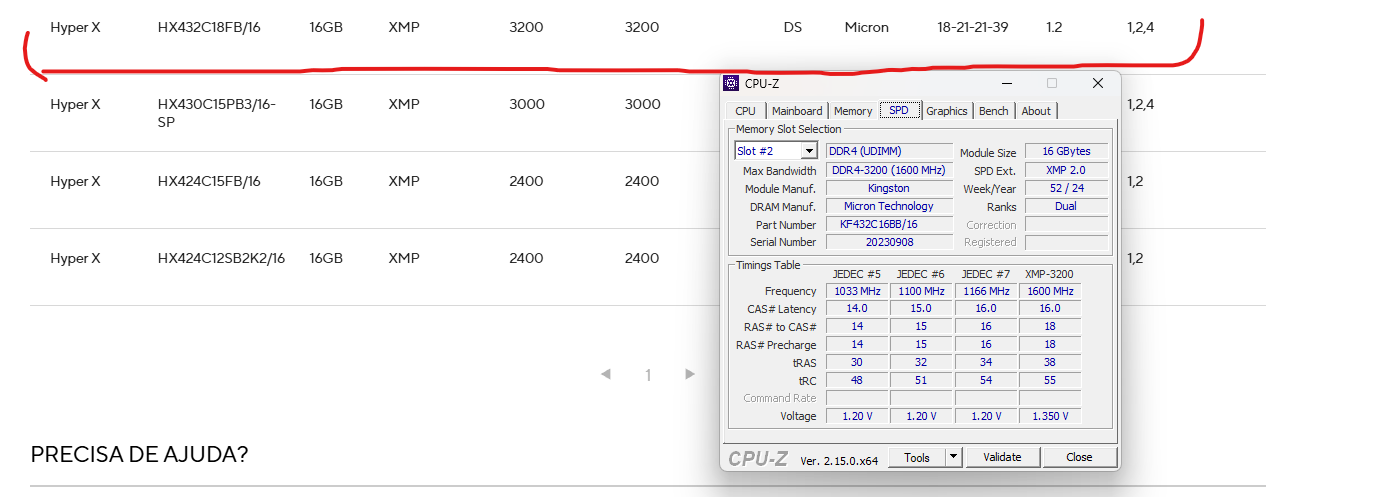The width and height of the screenshot is (1390, 497).
Task: Click the tRAS value 38 cell
Action: [1050, 362]
